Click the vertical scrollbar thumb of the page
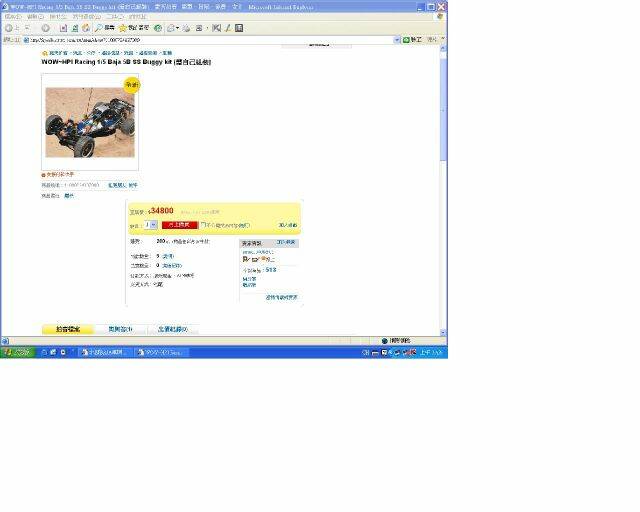640x512 pixels. click(443, 109)
